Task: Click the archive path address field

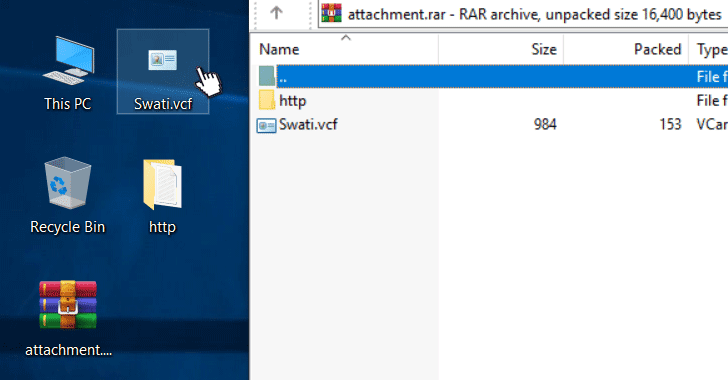Action: tap(523, 14)
